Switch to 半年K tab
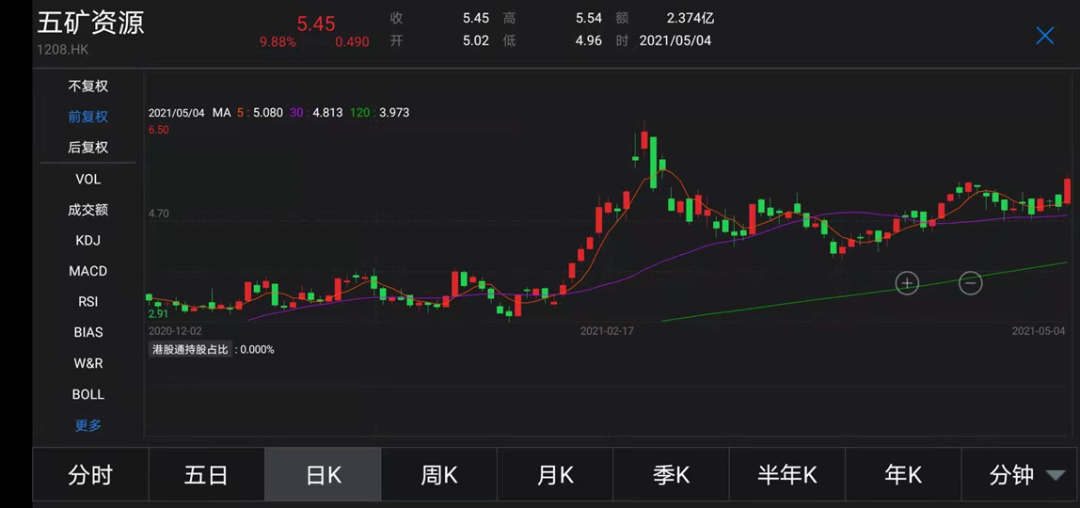Viewport: 1080px width, 508px height. point(787,474)
